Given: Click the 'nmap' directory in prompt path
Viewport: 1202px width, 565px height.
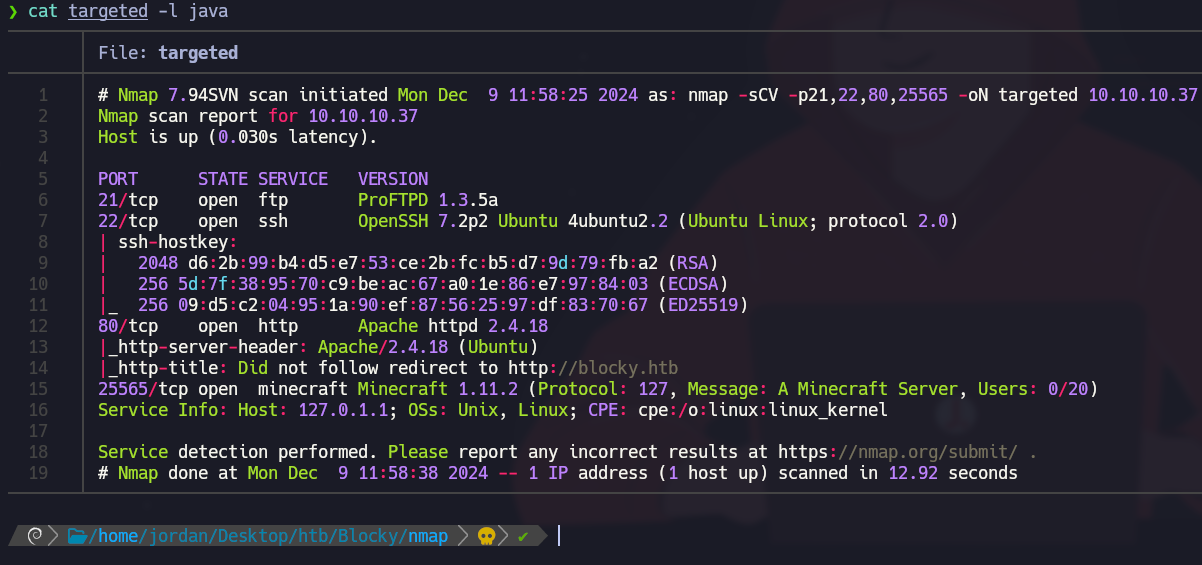Looking at the screenshot, I should pos(428,537).
